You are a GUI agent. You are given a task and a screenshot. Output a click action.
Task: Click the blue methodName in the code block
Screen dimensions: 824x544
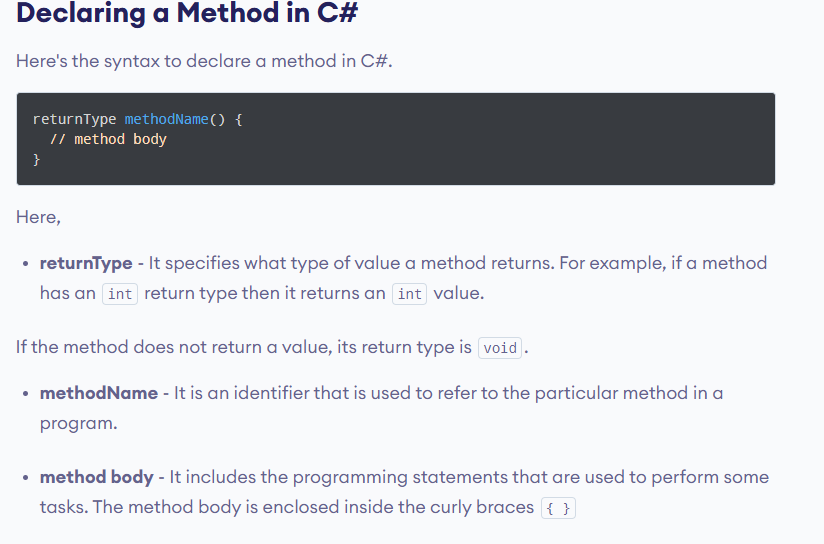(167, 119)
